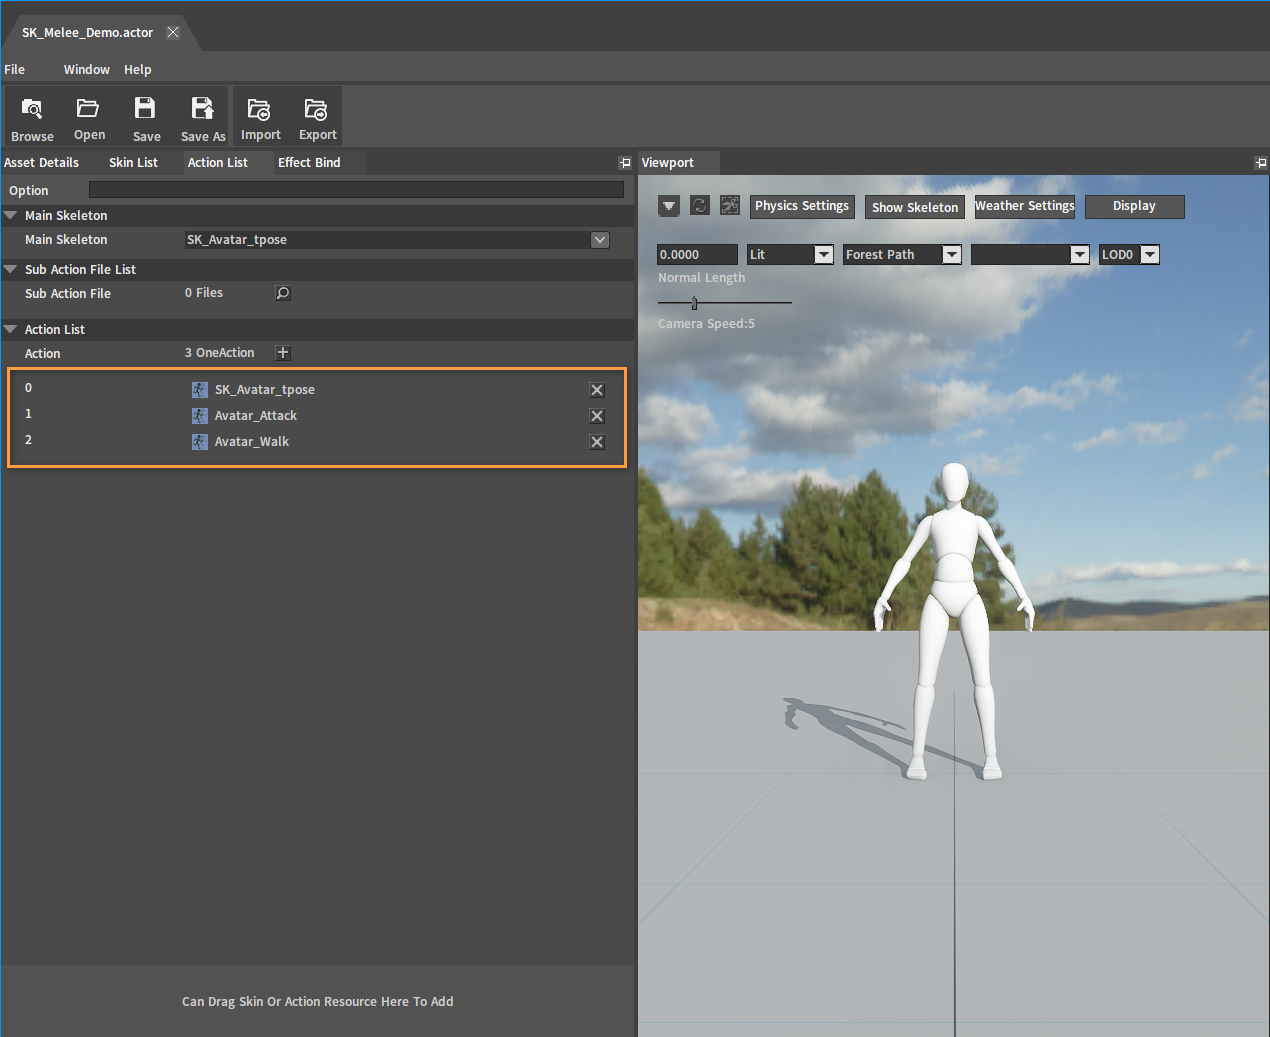Switch to the Asset Details tab
1270x1037 pixels.
click(x=42, y=163)
